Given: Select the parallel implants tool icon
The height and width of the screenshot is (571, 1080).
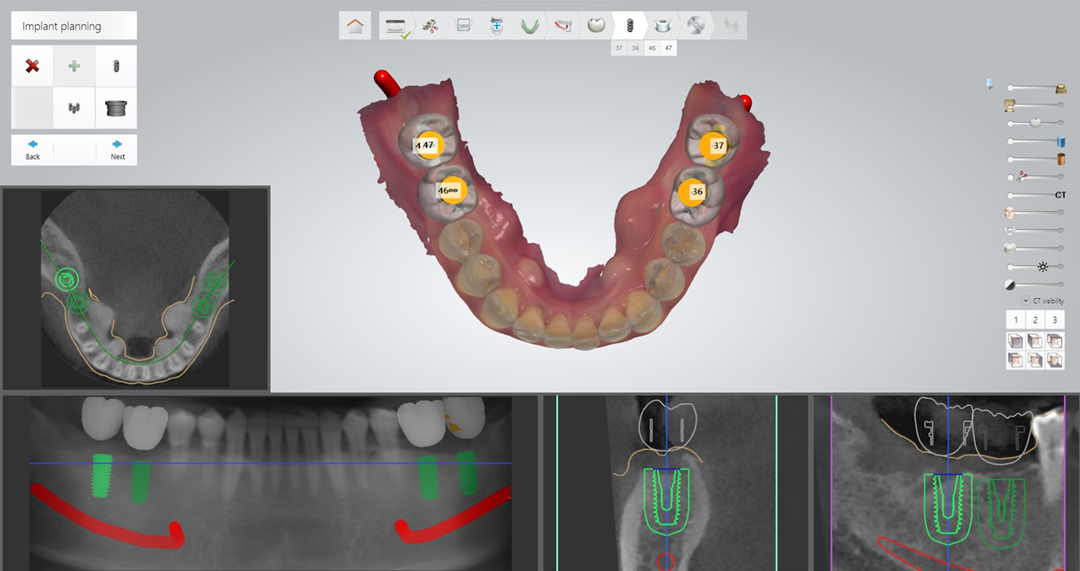Looking at the screenshot, I should [x=74, y=108].
